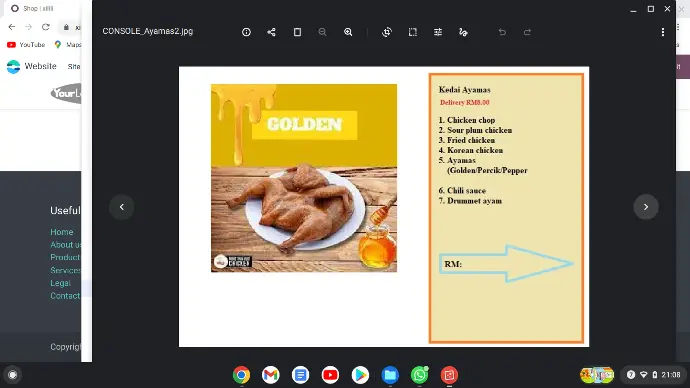Click the redo arrow icon
The width and height of the screenshot is (690, 388).
(x=527, y=32)
